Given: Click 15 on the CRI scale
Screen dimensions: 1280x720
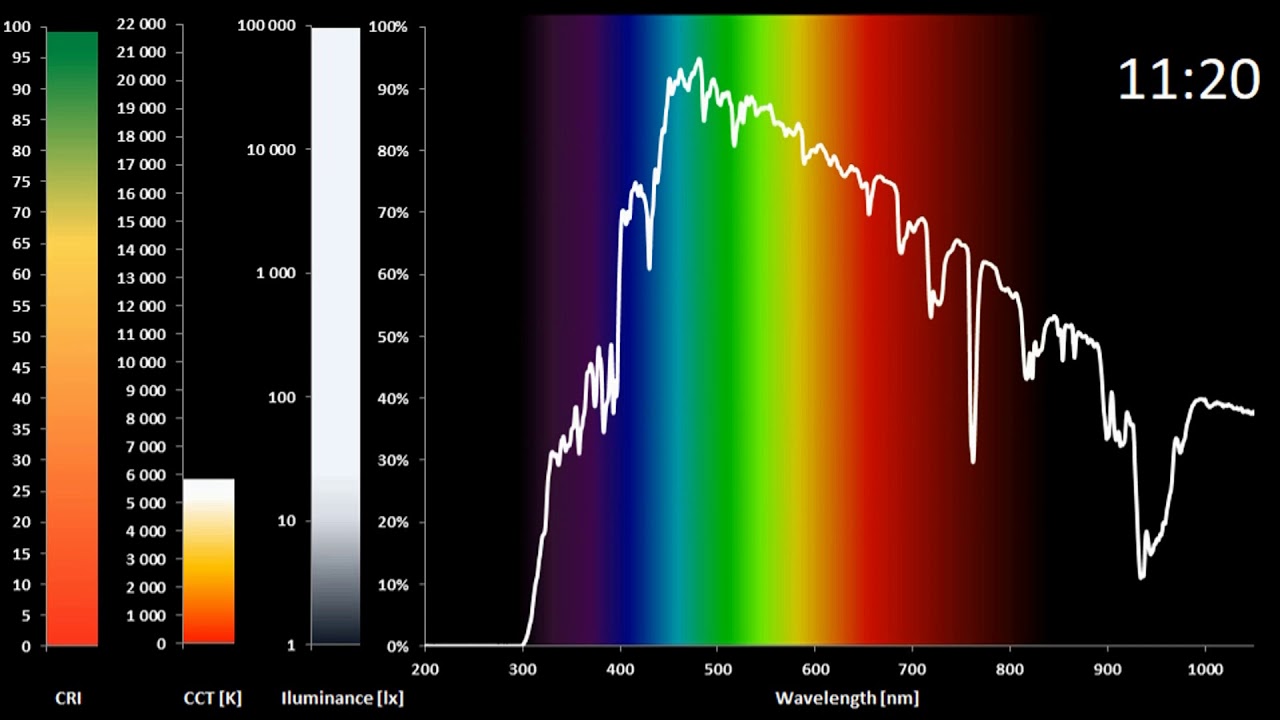Looking at the screenshot, I should (x=21, y=553).
